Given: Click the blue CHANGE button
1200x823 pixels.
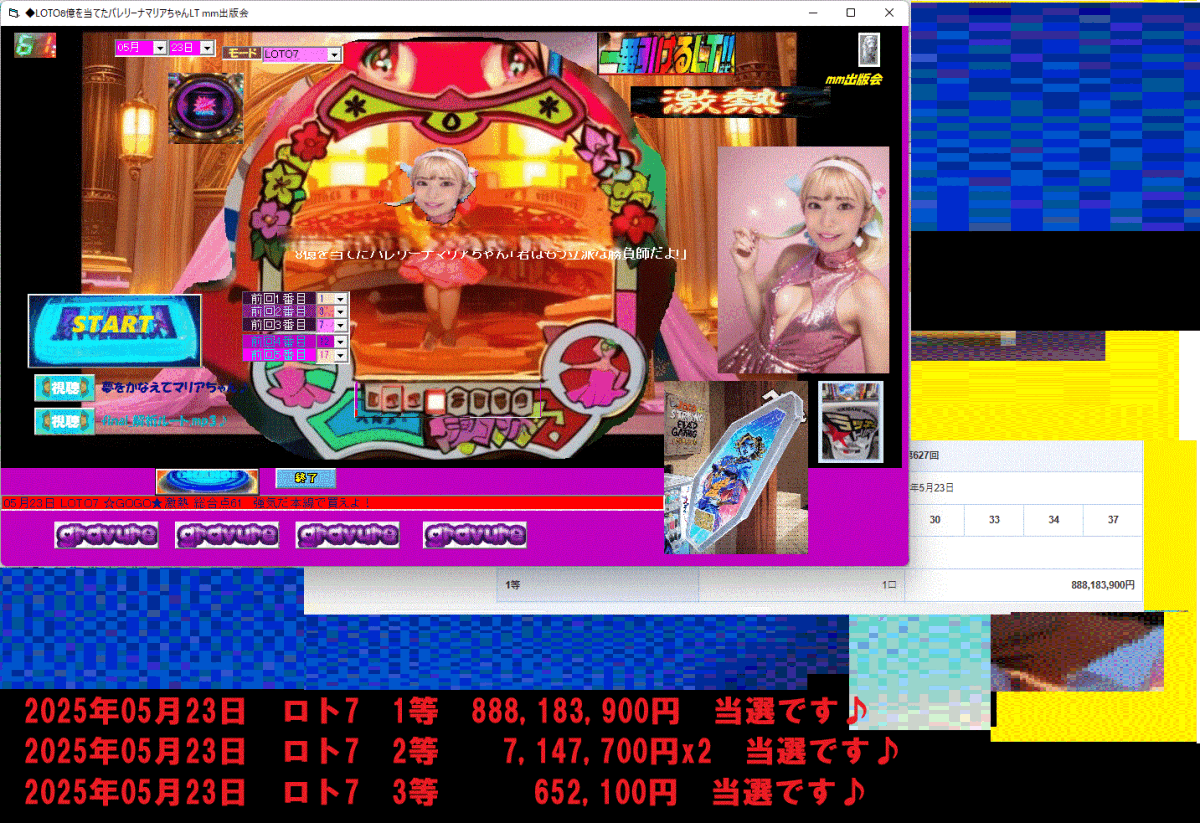Looking at the screenshot, I should [207, 480].
